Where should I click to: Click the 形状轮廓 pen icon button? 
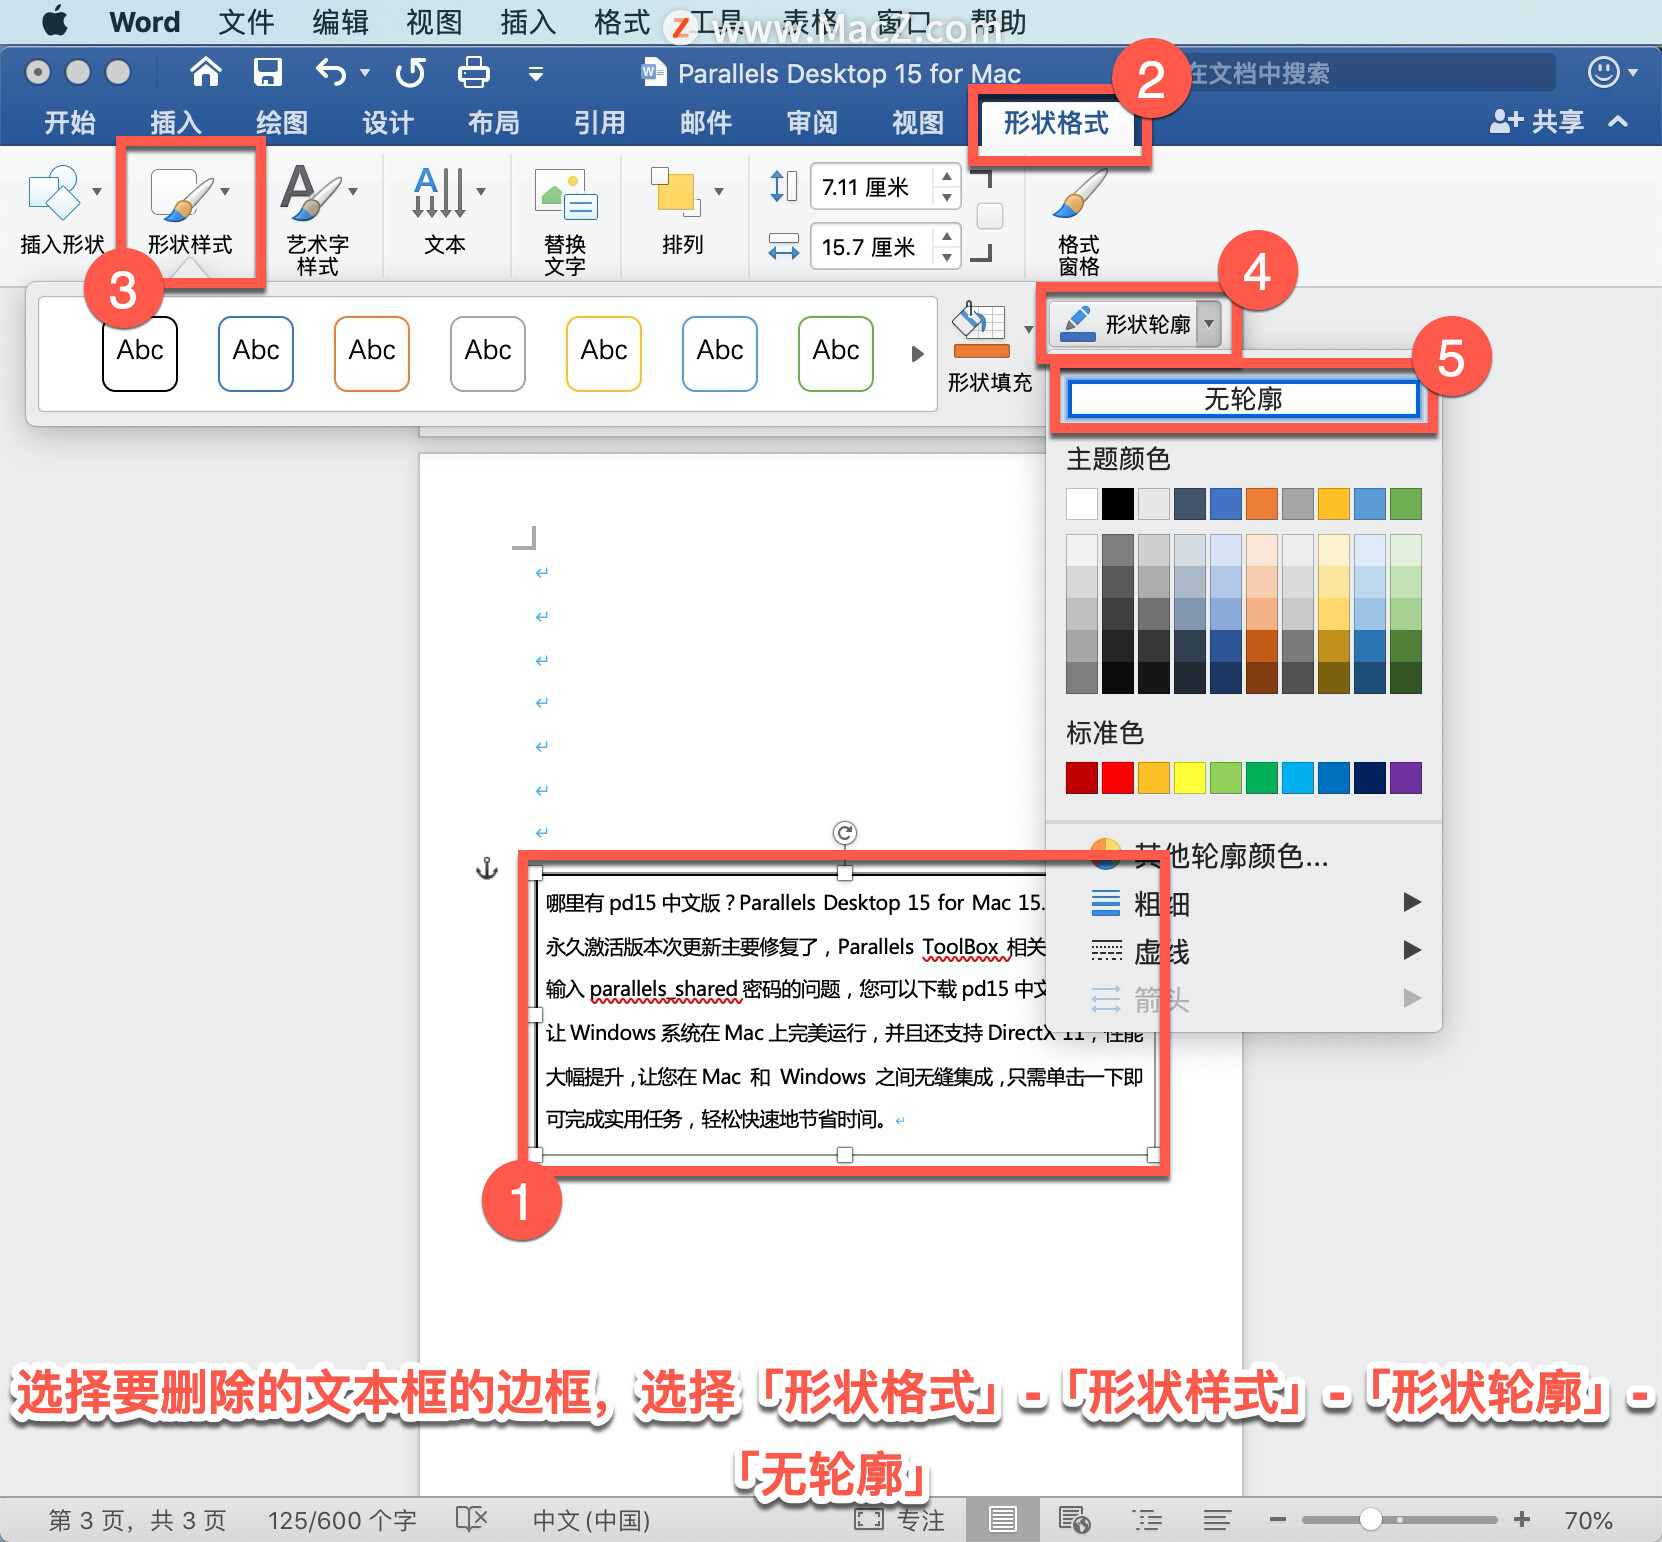point(1124,323)
